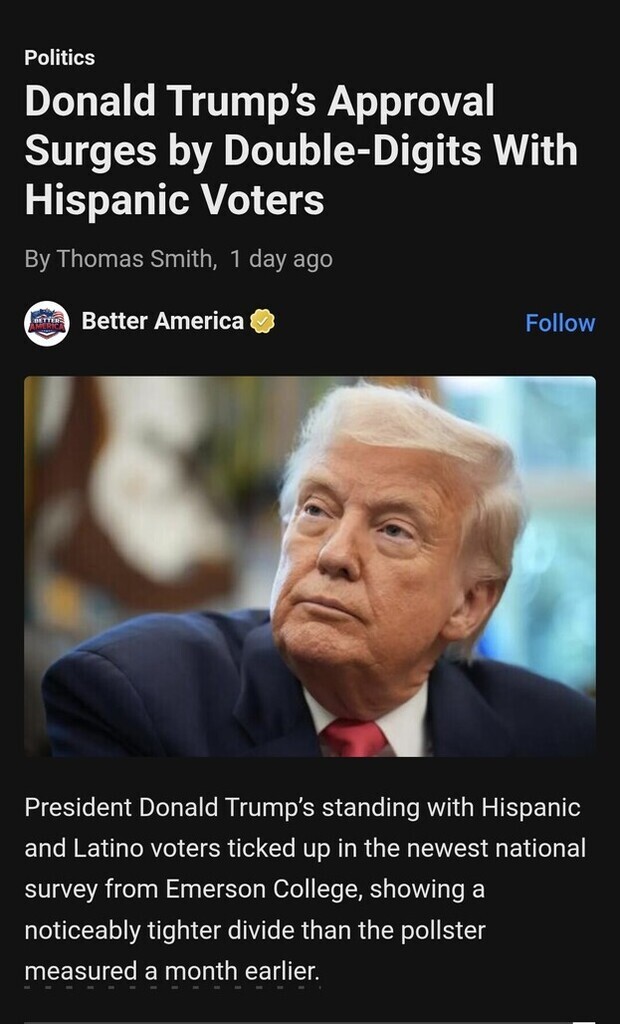View author Thomas Smith's profile
620x1024 pixels.
tap(135, 259)
